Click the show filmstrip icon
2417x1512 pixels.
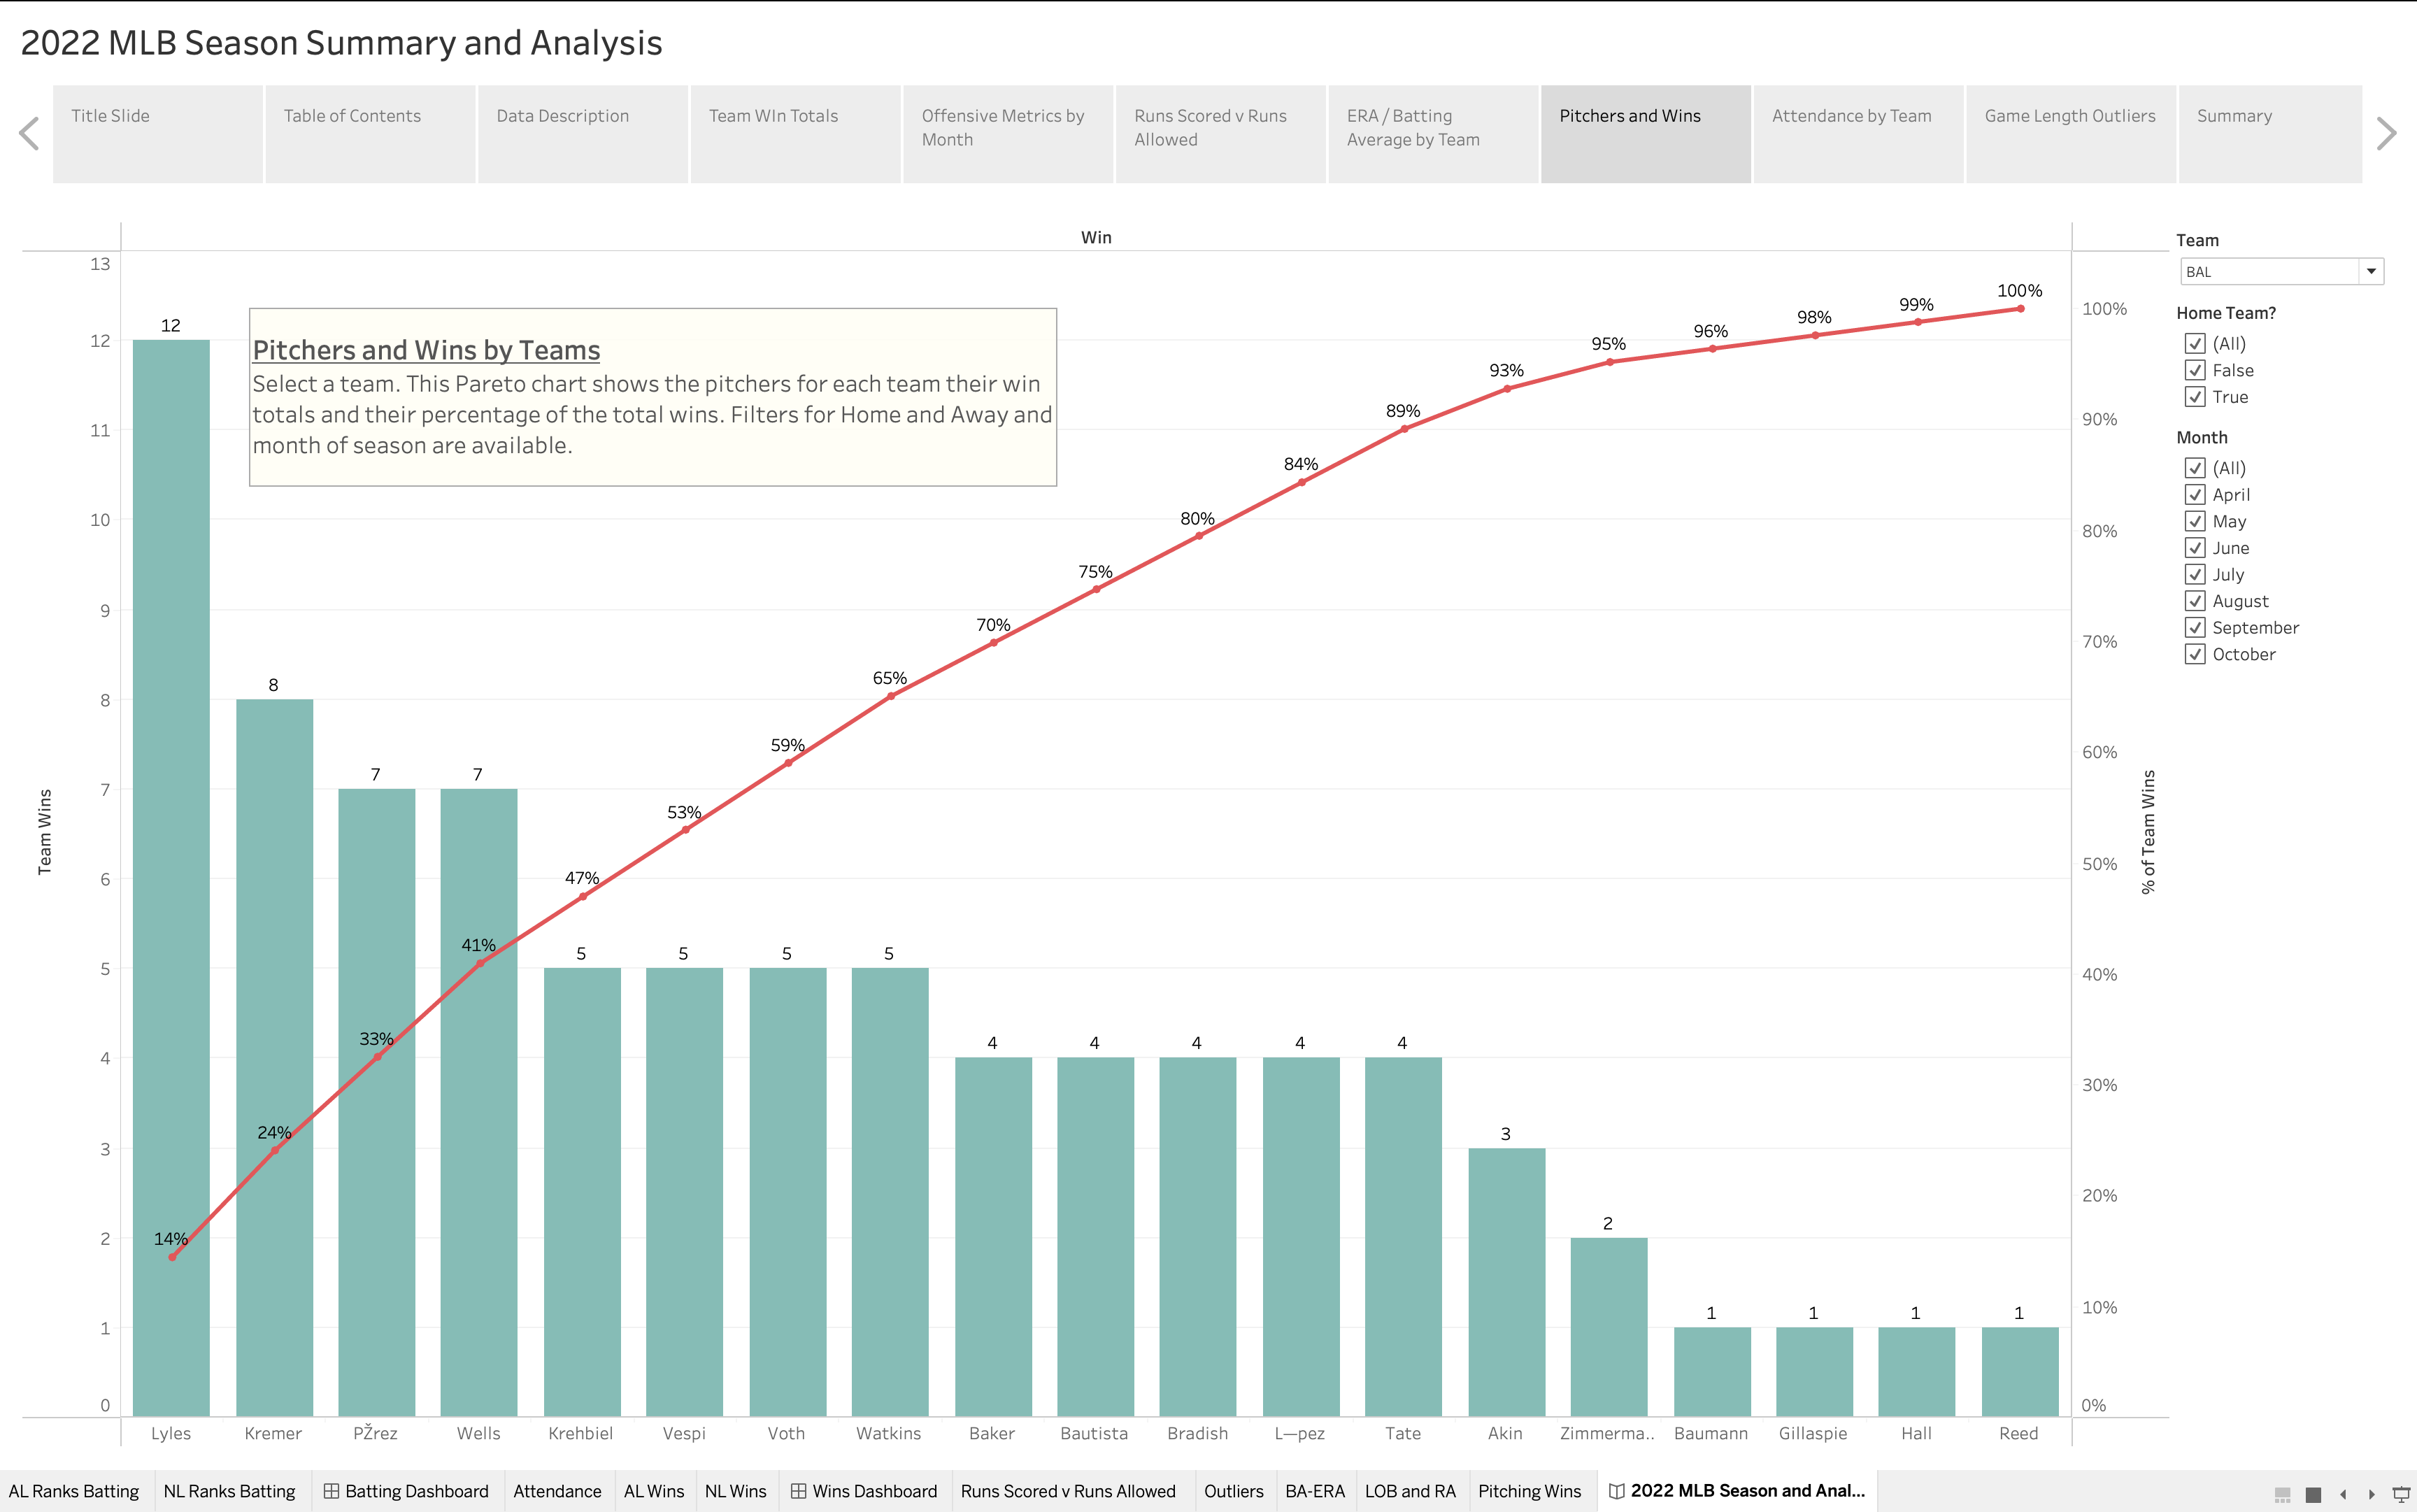point(2283,1494)
